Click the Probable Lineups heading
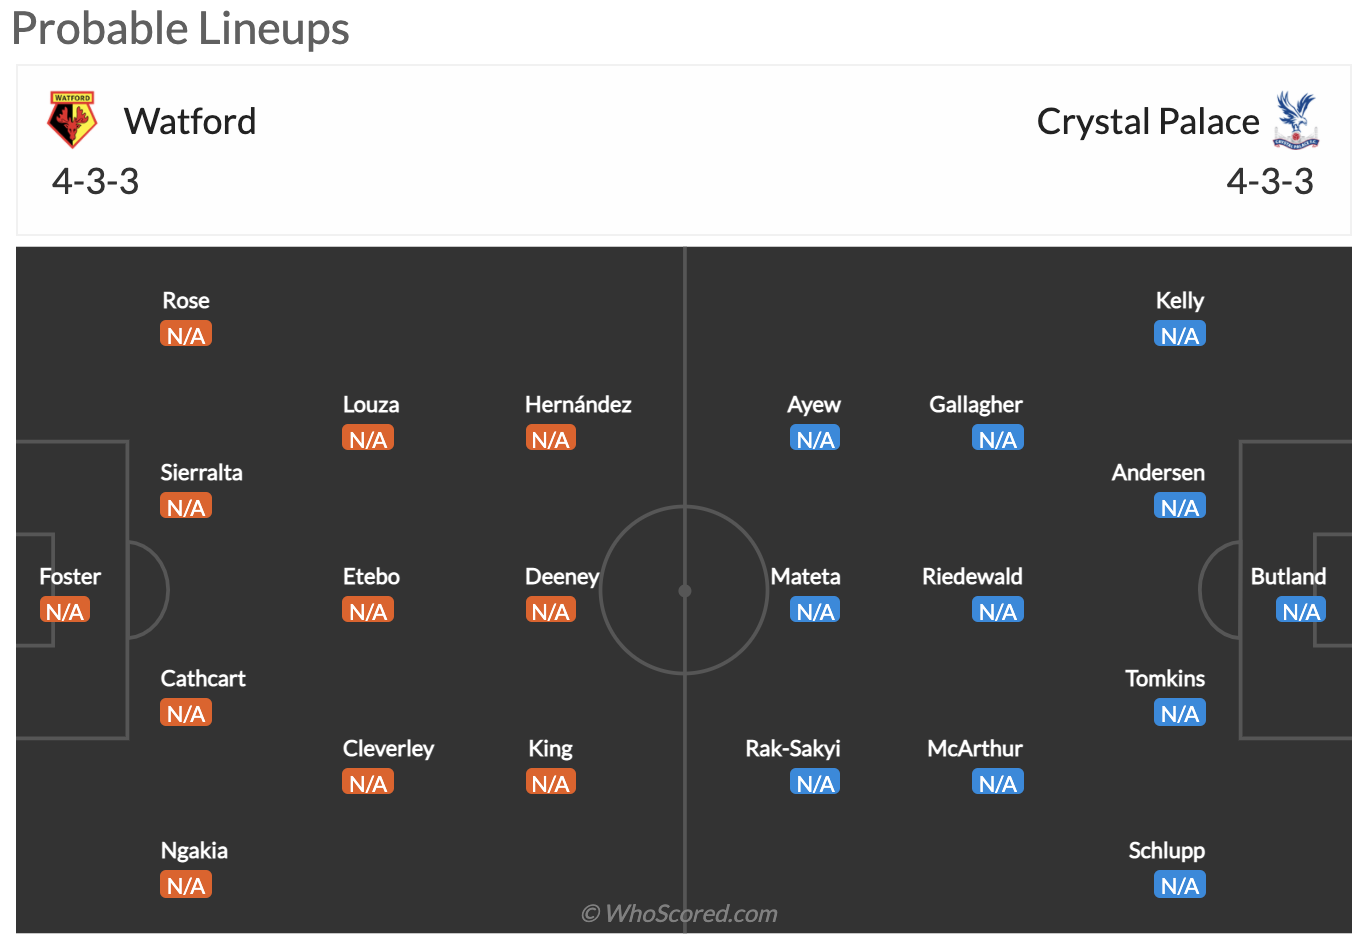The height and width of the screenshot is (952, 1372). click(x=181, y=28)
